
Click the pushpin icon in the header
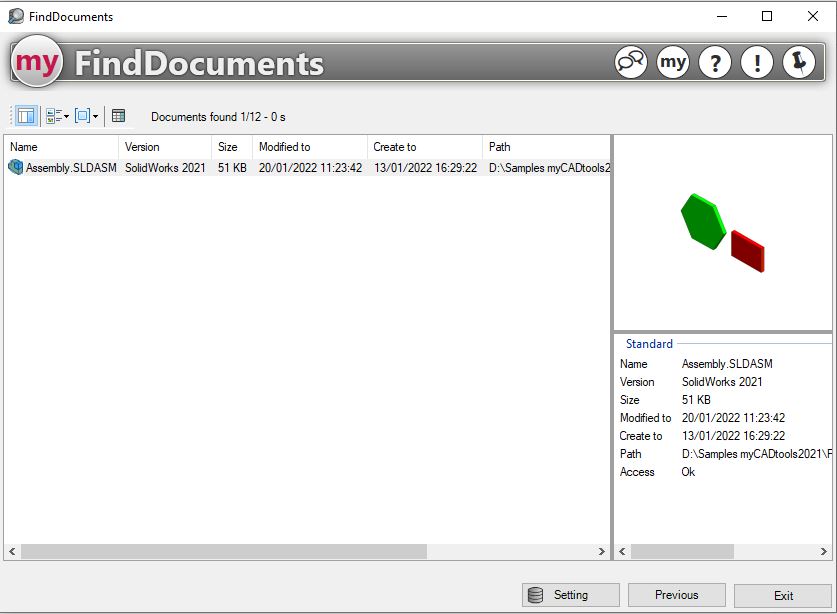pos(799,63)
